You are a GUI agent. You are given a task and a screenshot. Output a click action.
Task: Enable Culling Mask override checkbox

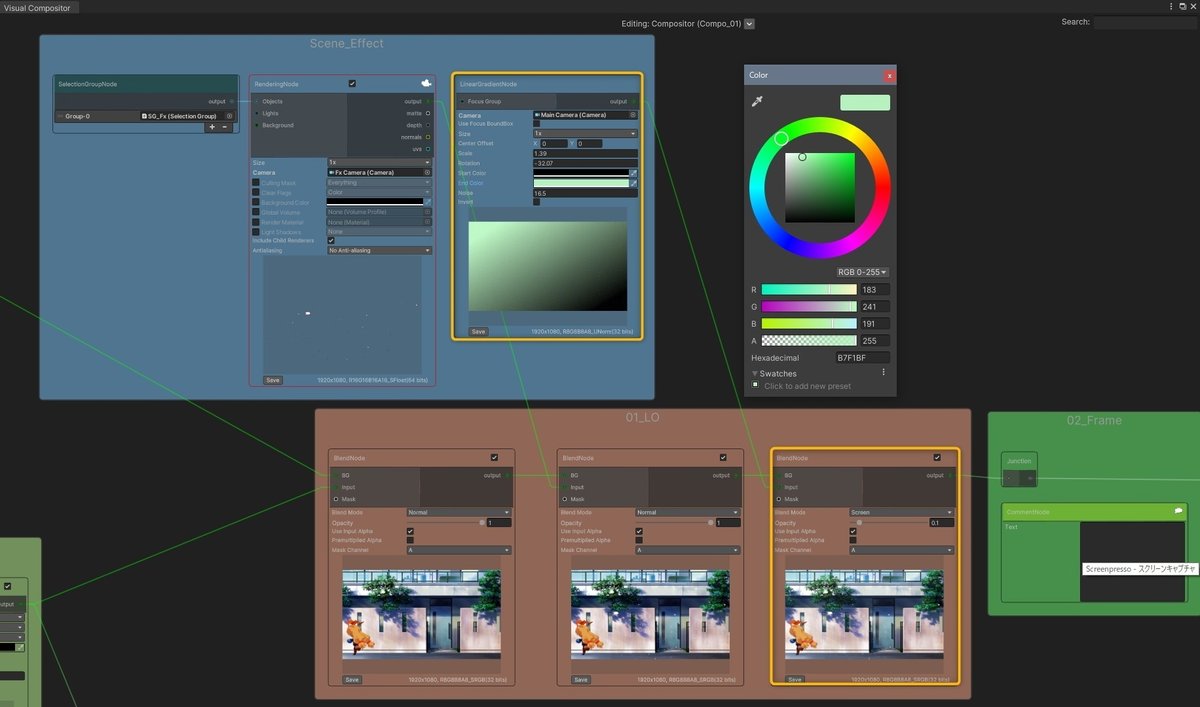[256, 182]
